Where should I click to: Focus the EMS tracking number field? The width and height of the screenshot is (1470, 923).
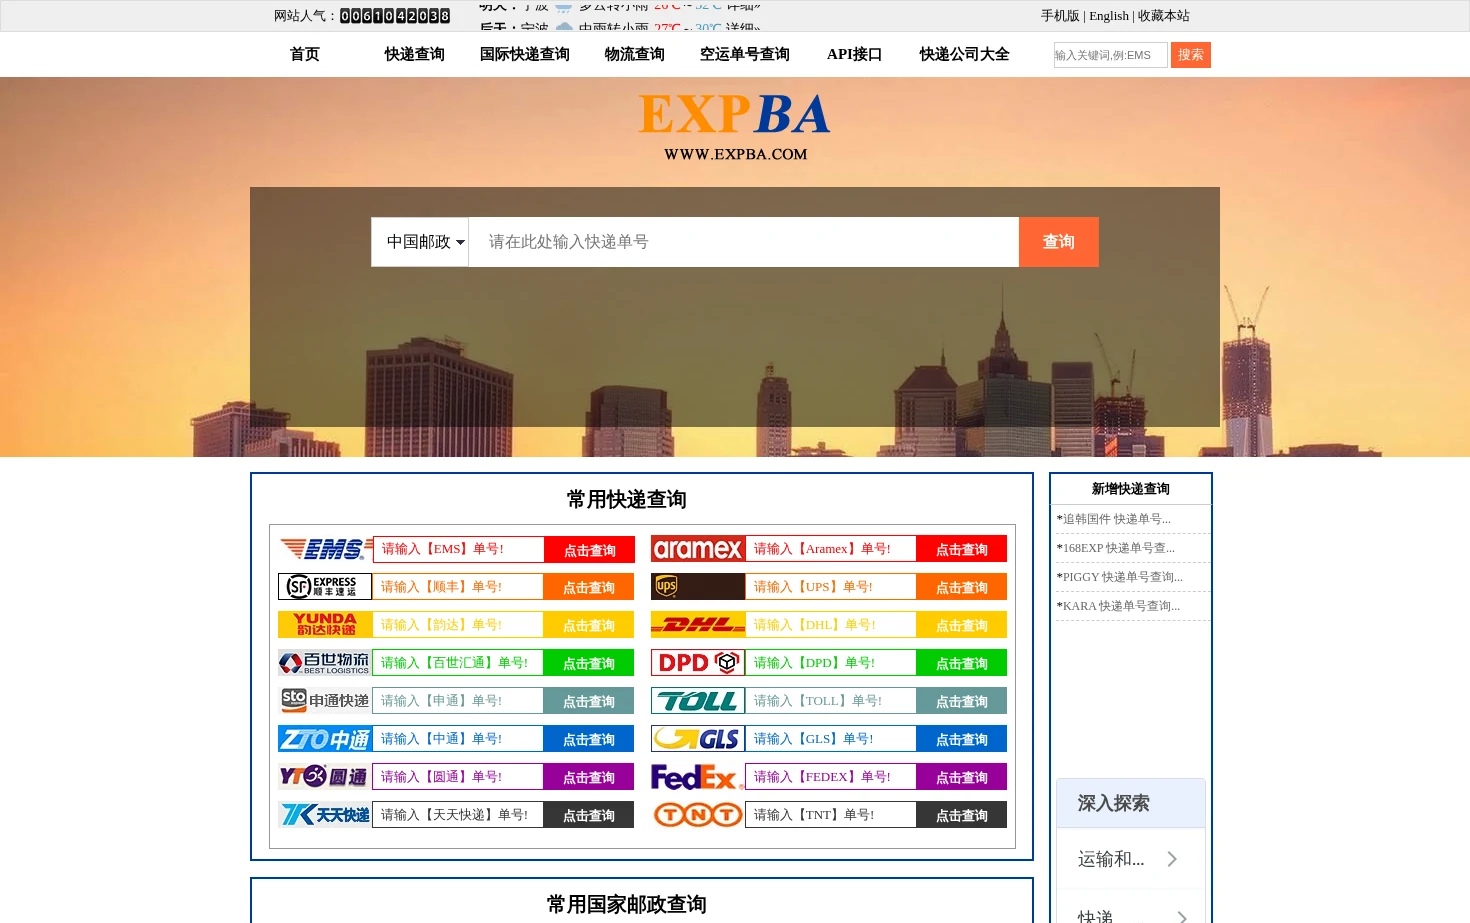(x=459, y=549)
